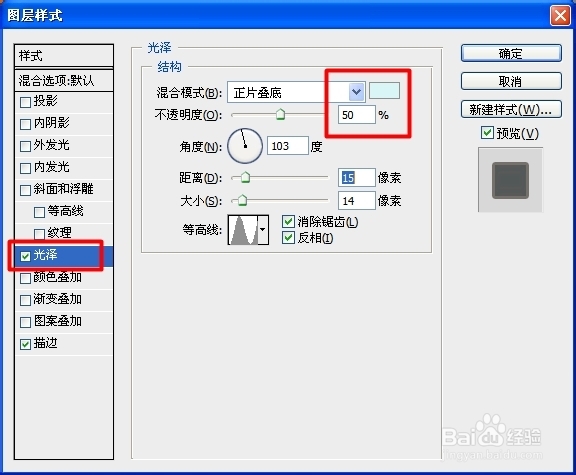Select 混合选项:默认 entry
This screenshot has width=576, height=475.
64,80
